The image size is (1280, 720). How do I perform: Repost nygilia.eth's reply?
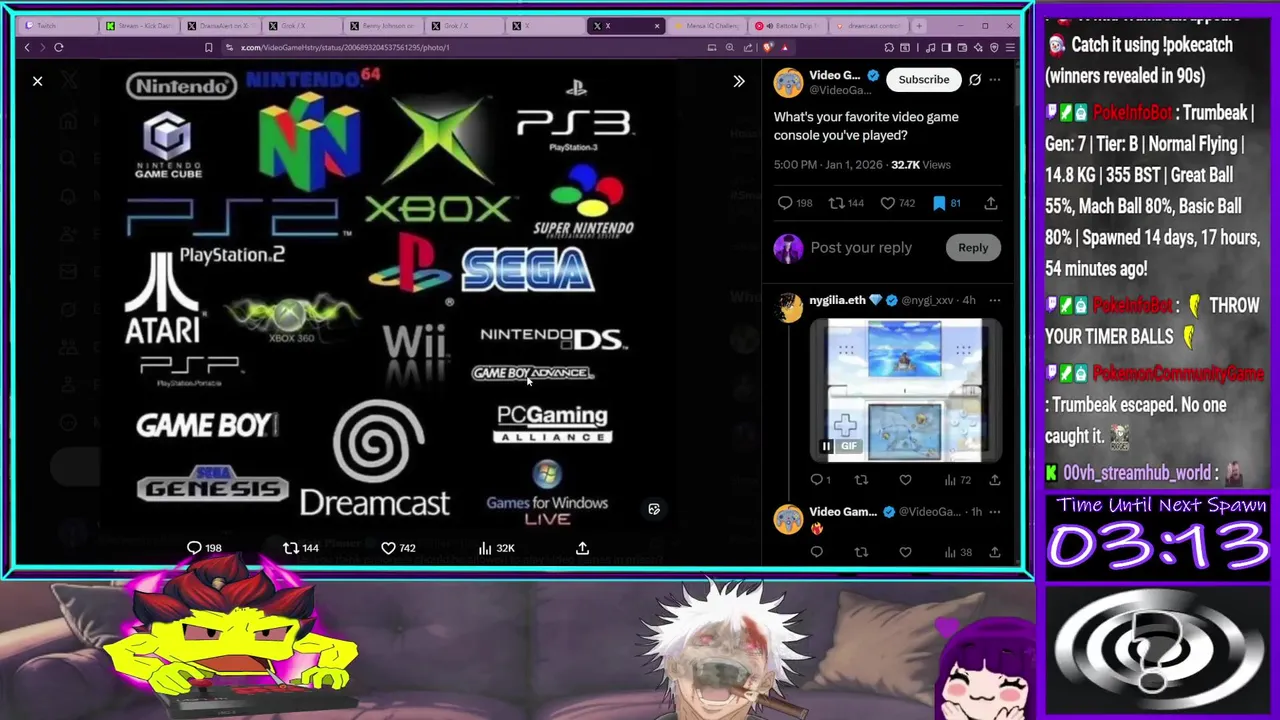[861, 480]
